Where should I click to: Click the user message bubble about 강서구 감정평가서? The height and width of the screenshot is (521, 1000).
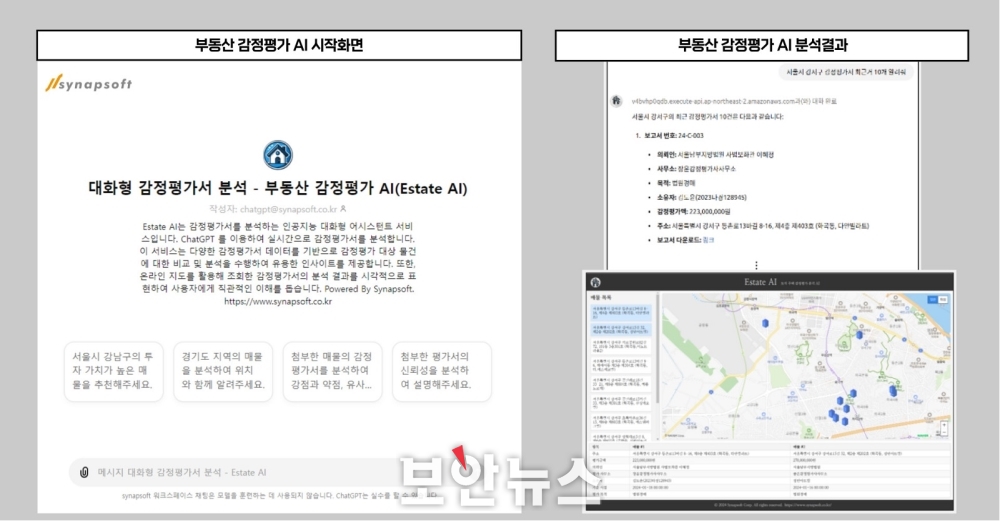tap(846, 72)
